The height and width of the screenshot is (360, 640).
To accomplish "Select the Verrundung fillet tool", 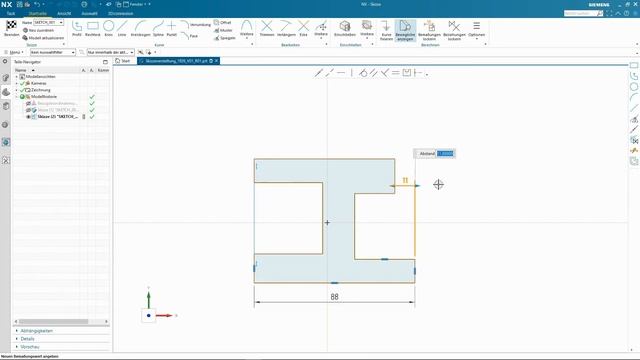I will pyautogui.click(x=196, y=24).
